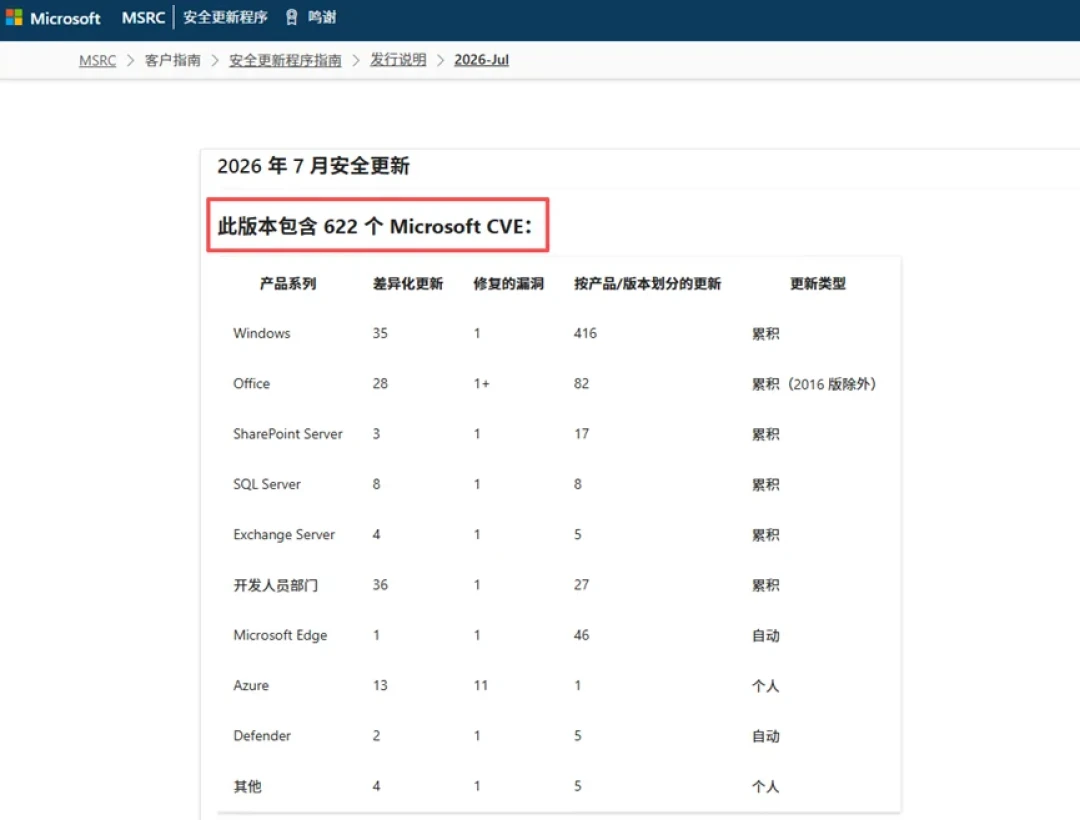
Task: Click the 此版本包含 622 个 Microsoft CVE heading
Action: tap(375, 226)
